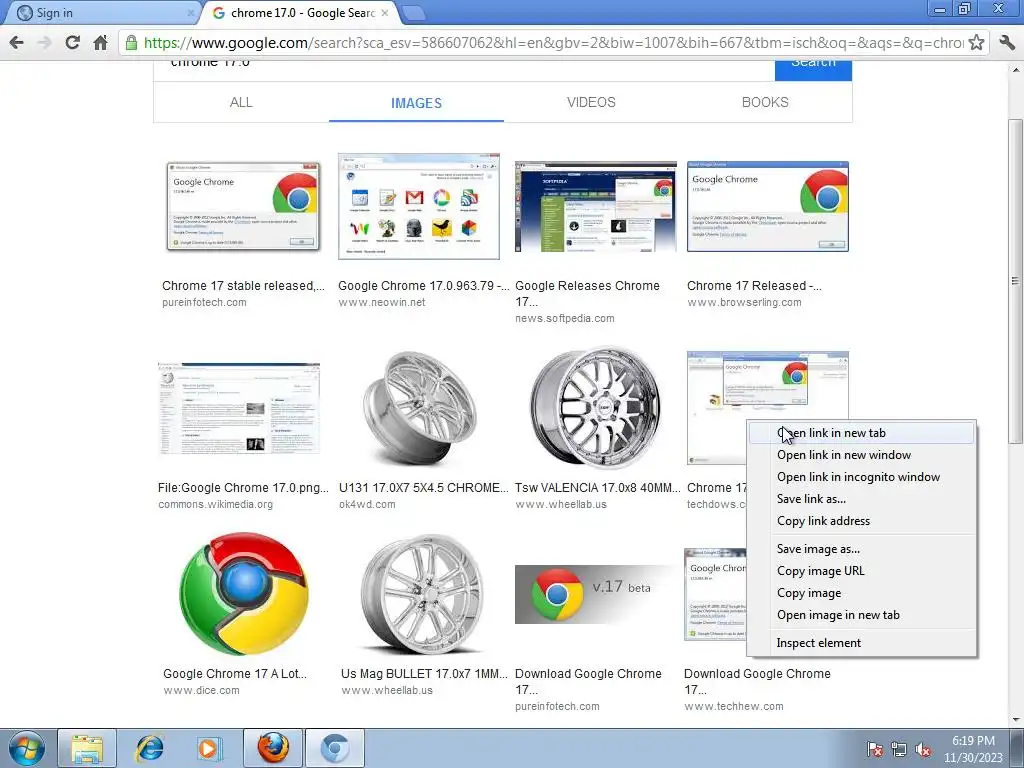Open Google Chrome 17.0.963.79 thumbnail
Viewport: 1024px width, 768px height.
(419, 206)
